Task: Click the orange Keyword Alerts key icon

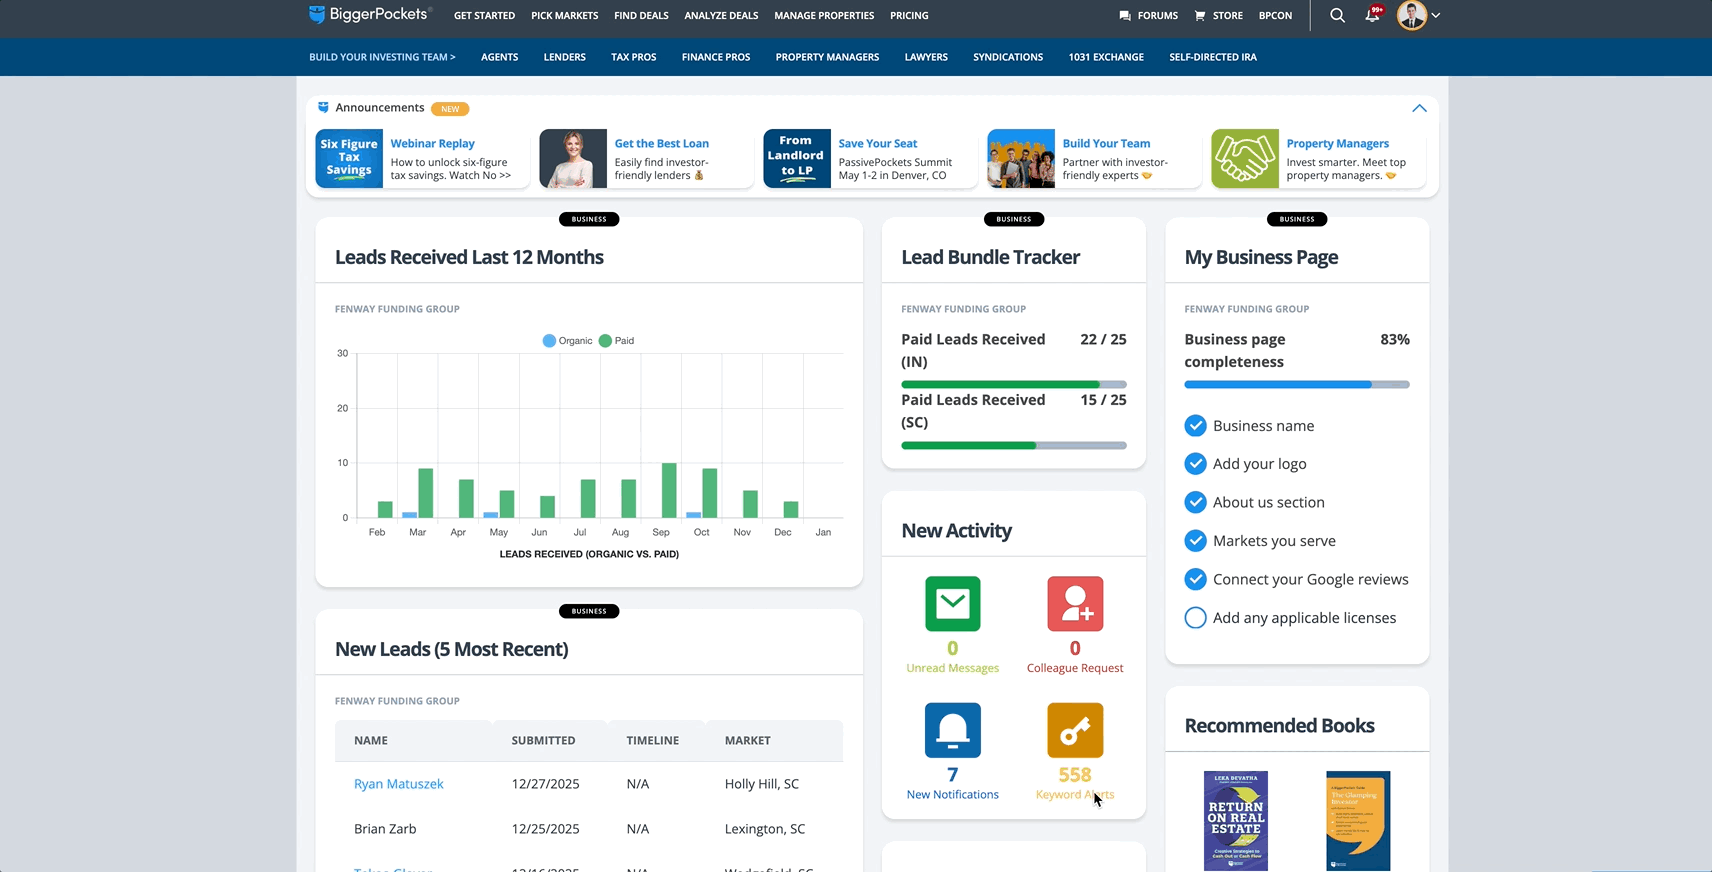Action: pyautogui.click(x=1075, y=730)
